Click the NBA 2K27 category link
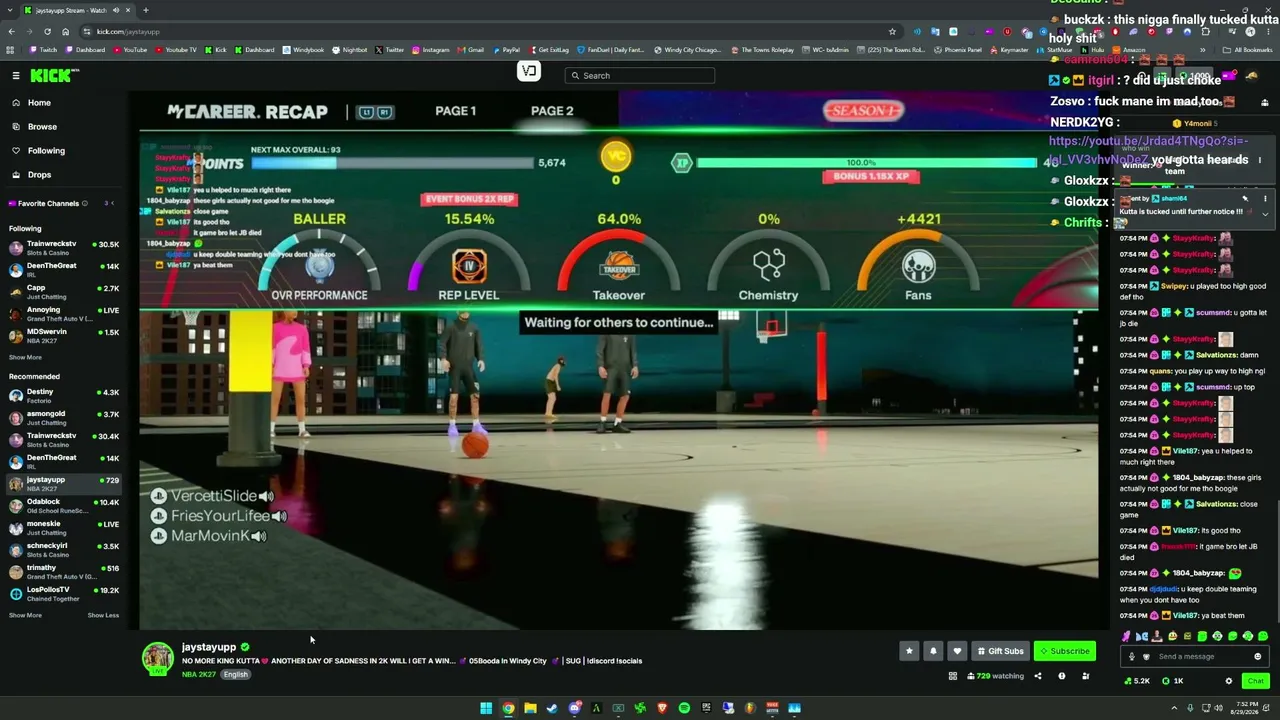 click(199, 675)
